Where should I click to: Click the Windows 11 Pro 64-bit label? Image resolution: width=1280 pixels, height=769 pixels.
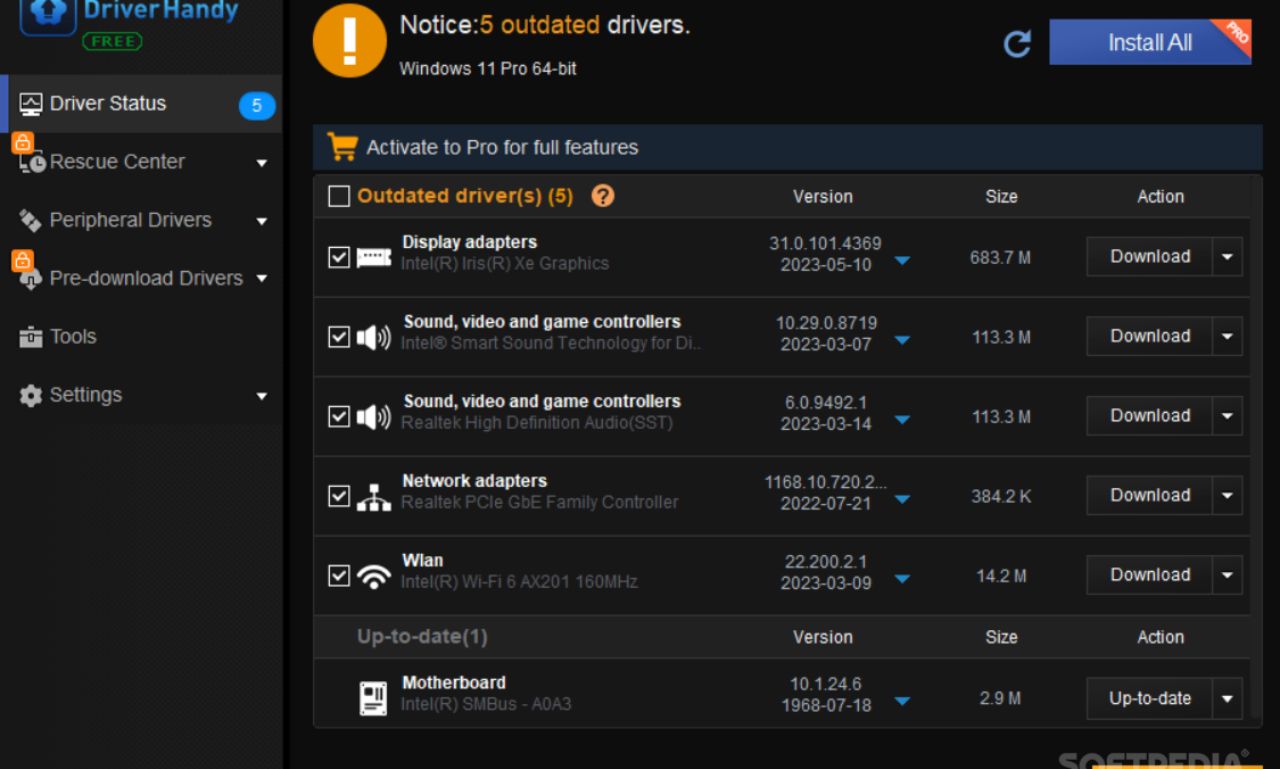(488, 69)
